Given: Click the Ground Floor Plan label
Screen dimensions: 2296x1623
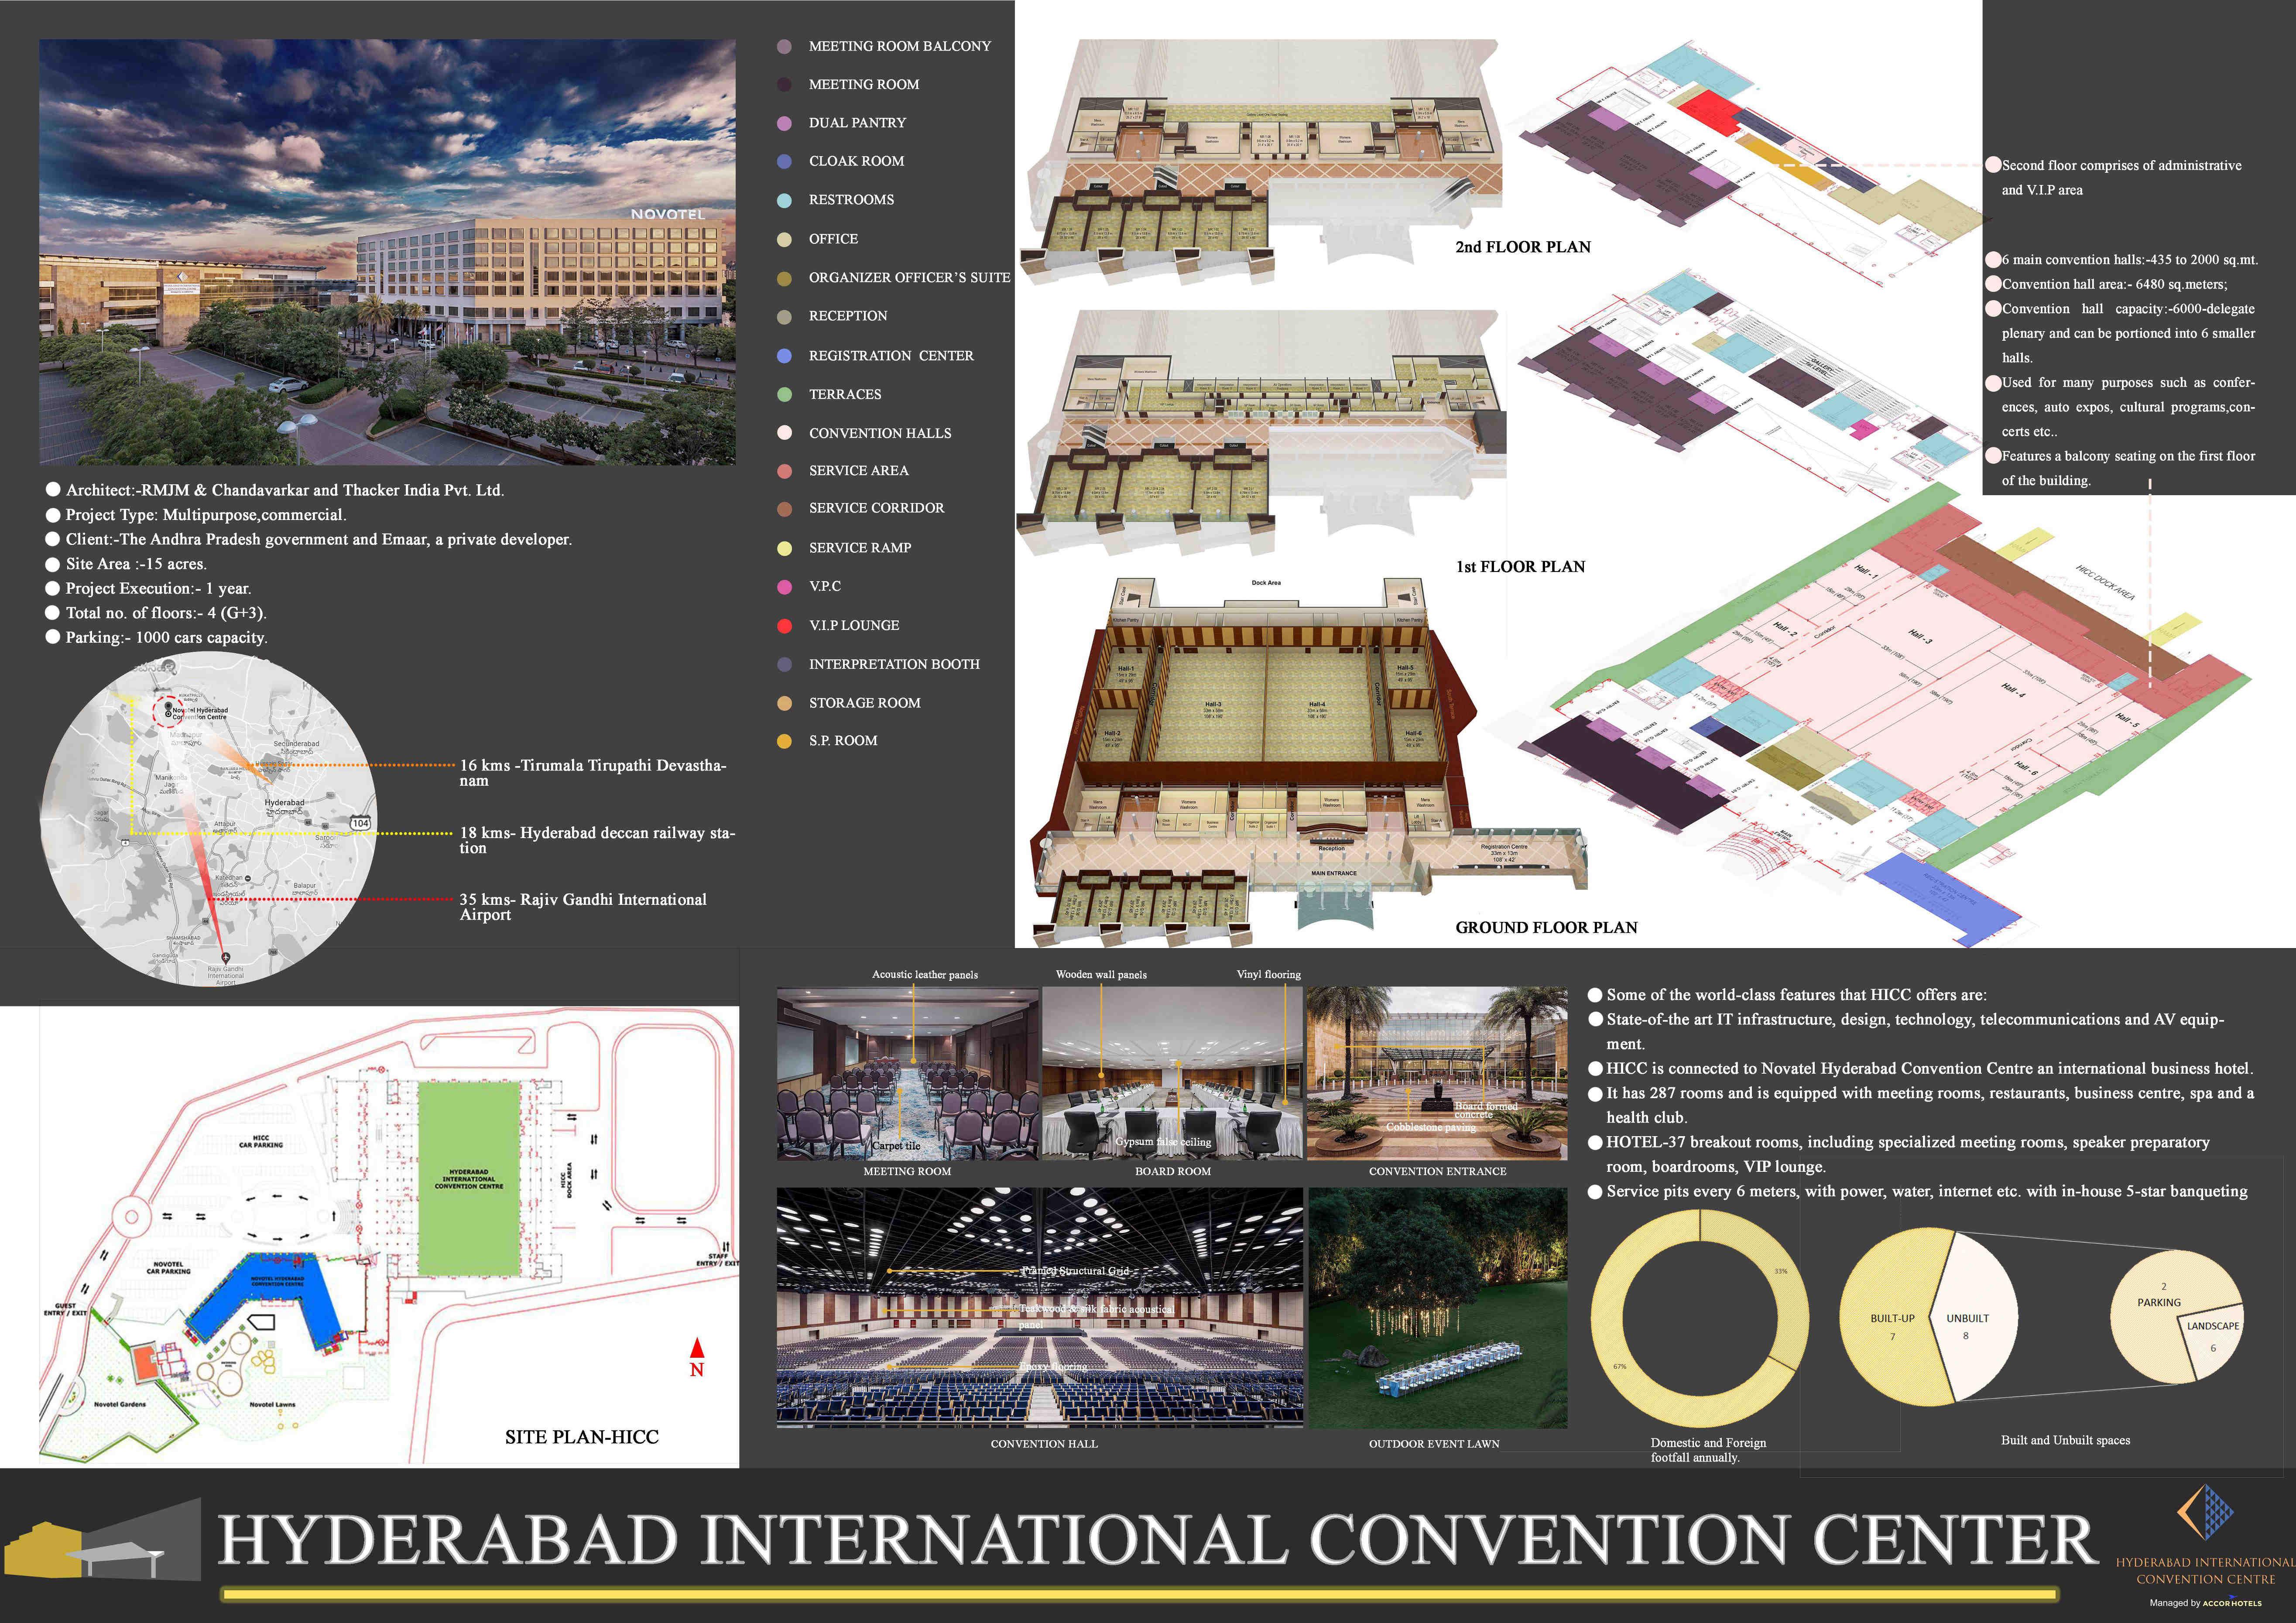Looking at the screenshot, I should (1546, 928).
